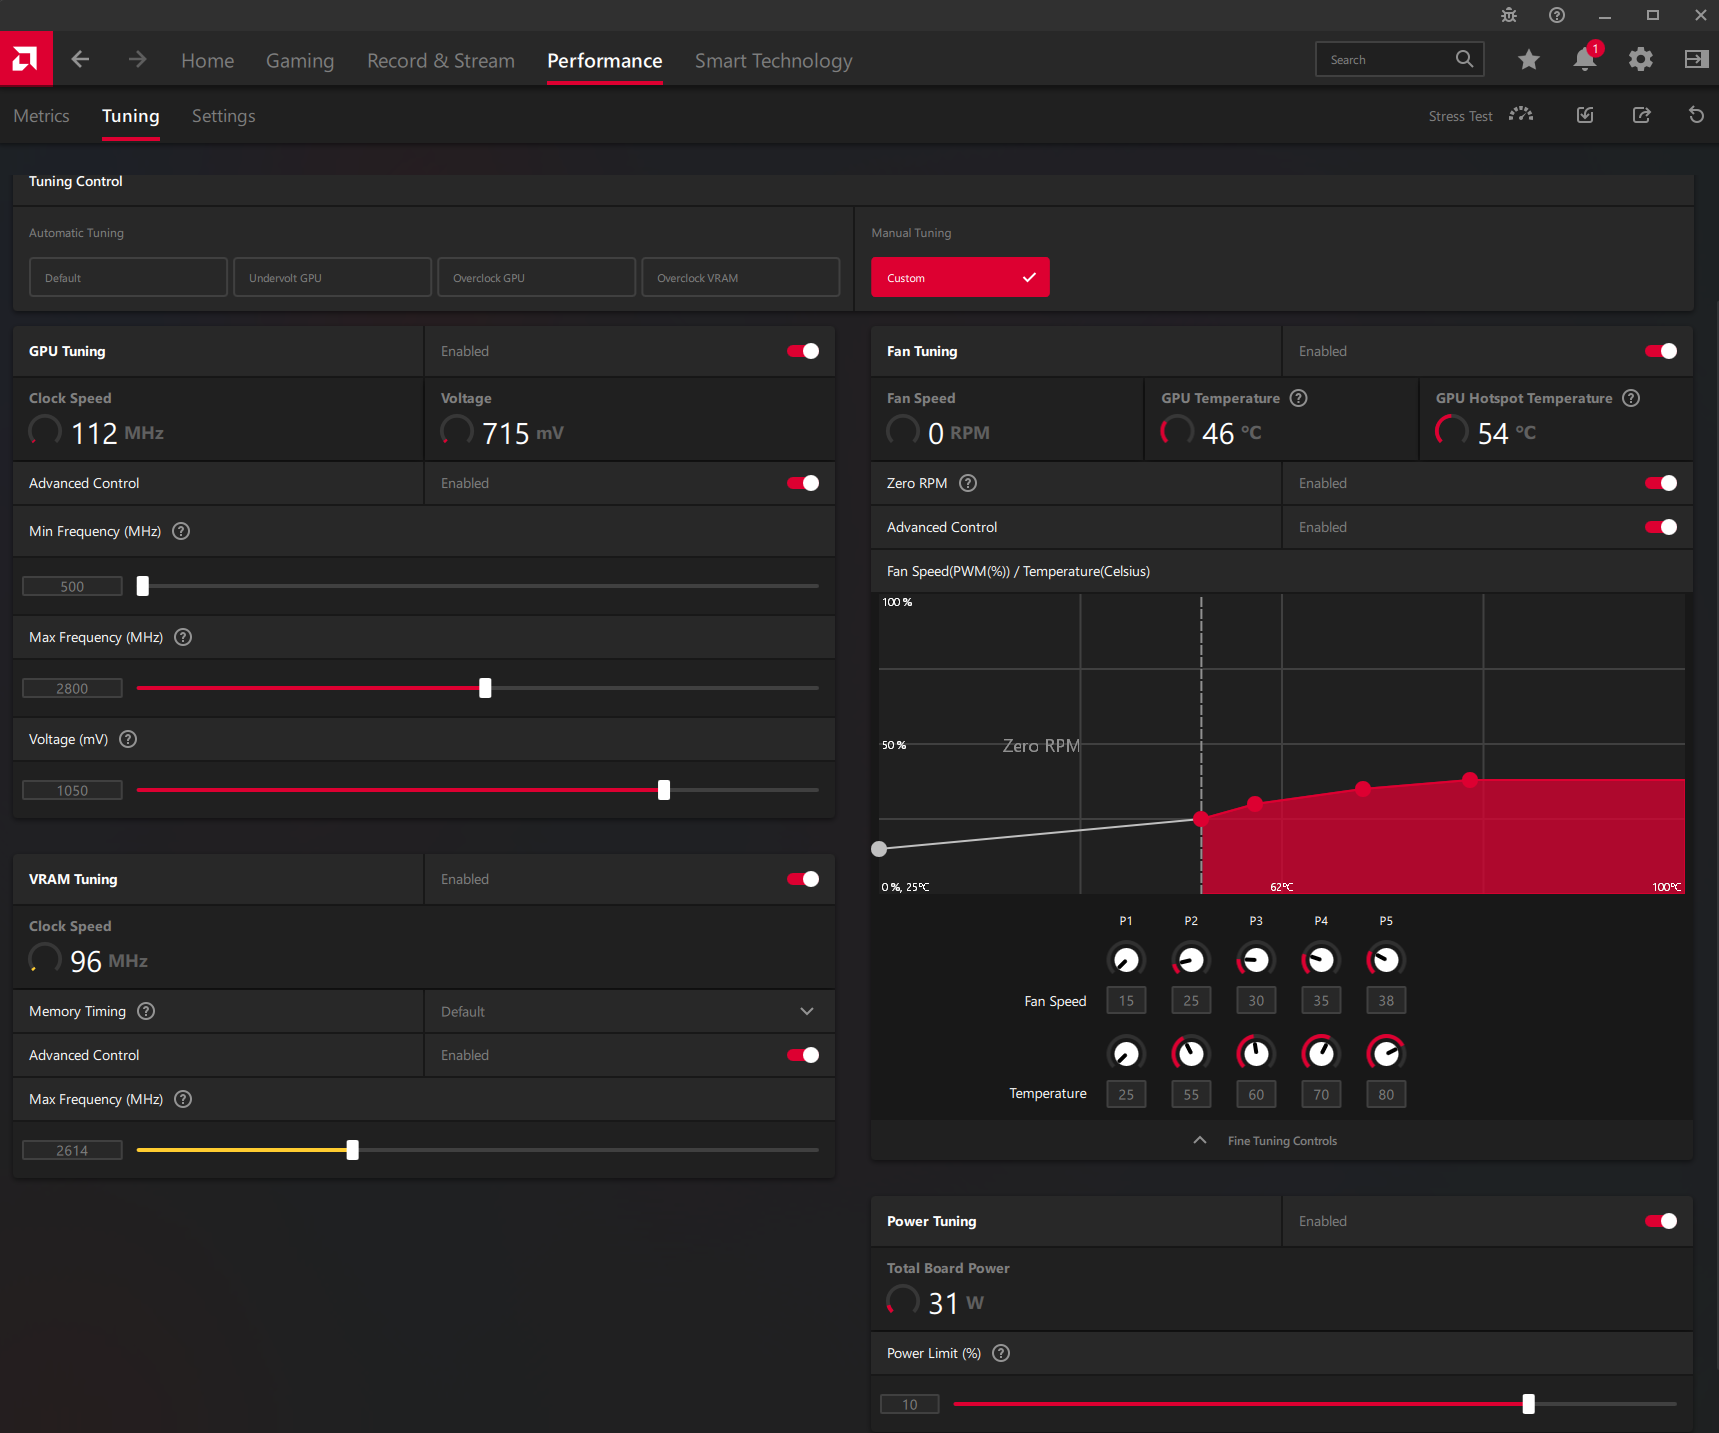Toggle GPU Tuning enabled switch
1719x1433 pixels.
(803, 351)
